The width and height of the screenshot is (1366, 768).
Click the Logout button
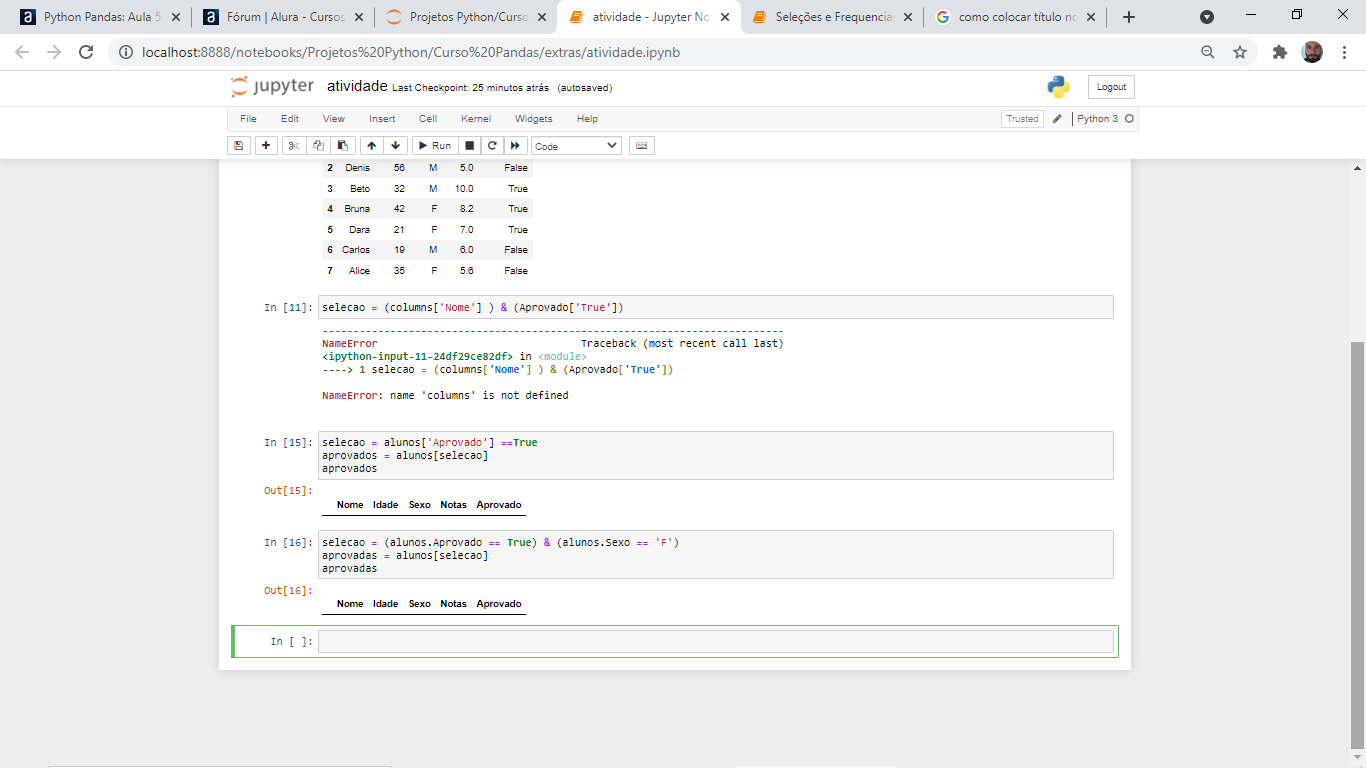click(x=1111, y=87)
